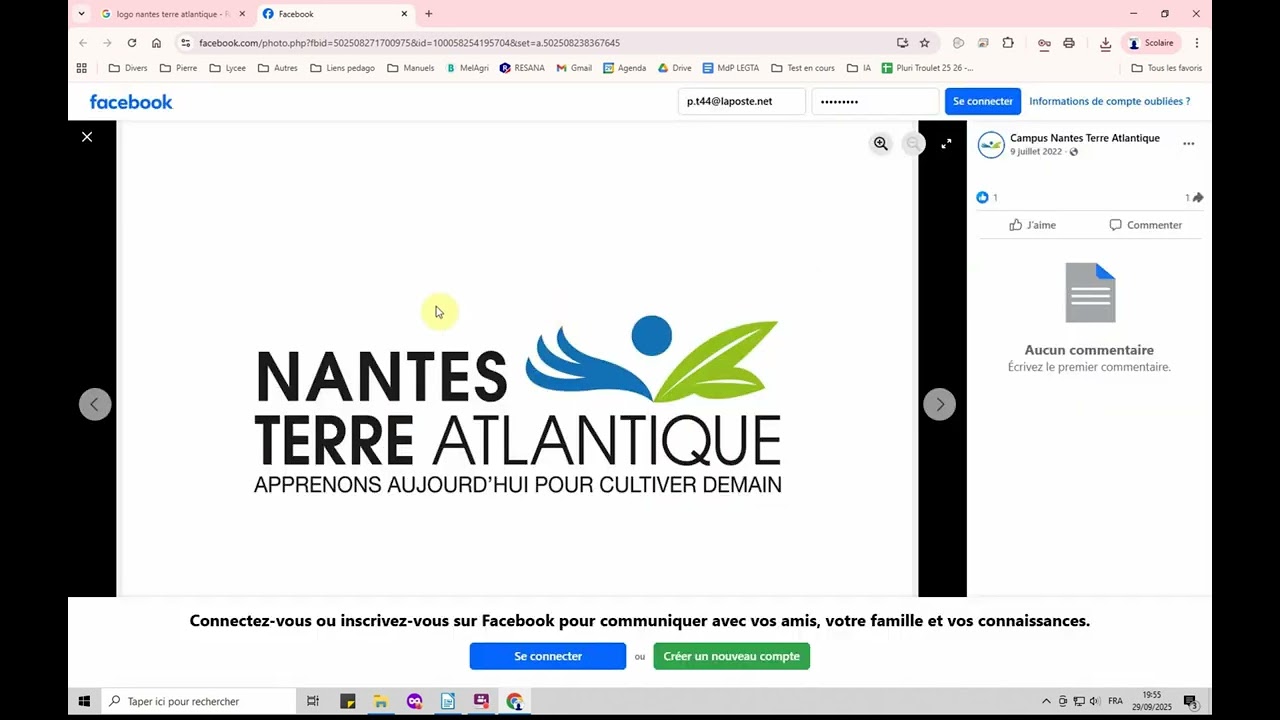View site information icon in address bar
Screen dimensions: 1280x720
pos(185,43)
